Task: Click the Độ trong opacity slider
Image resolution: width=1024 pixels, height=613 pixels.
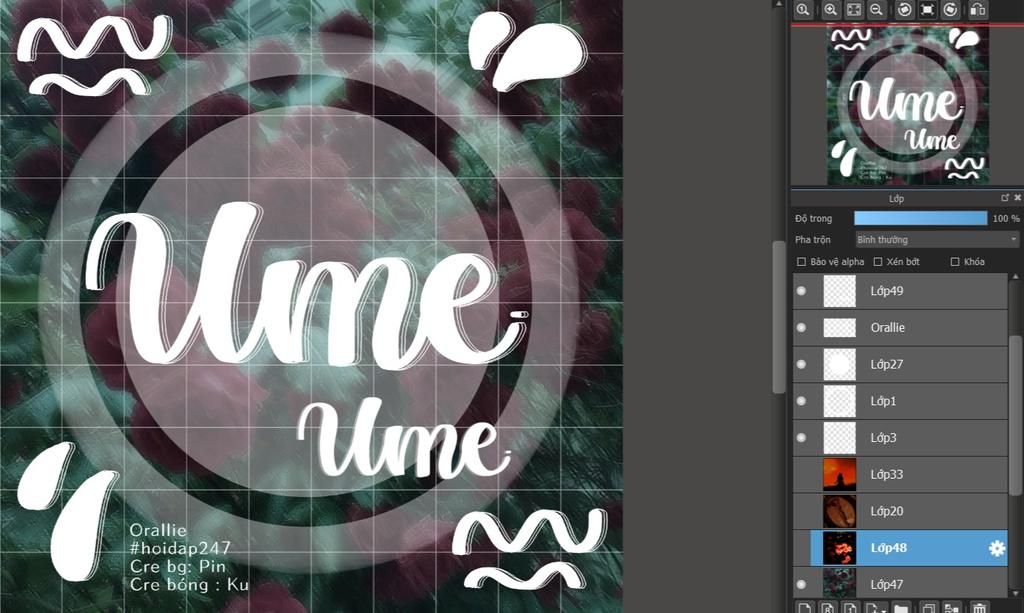Action: click(921, 218)
